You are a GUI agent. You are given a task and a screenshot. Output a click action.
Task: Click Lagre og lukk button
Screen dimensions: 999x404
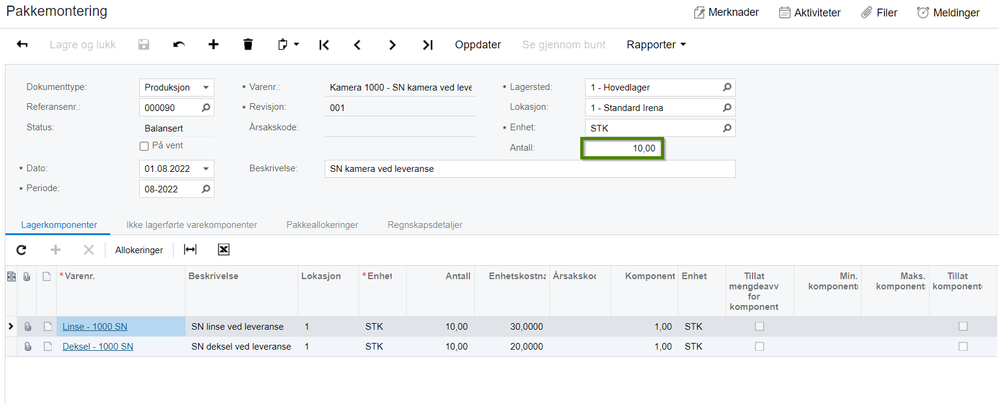tap(83, 45)
